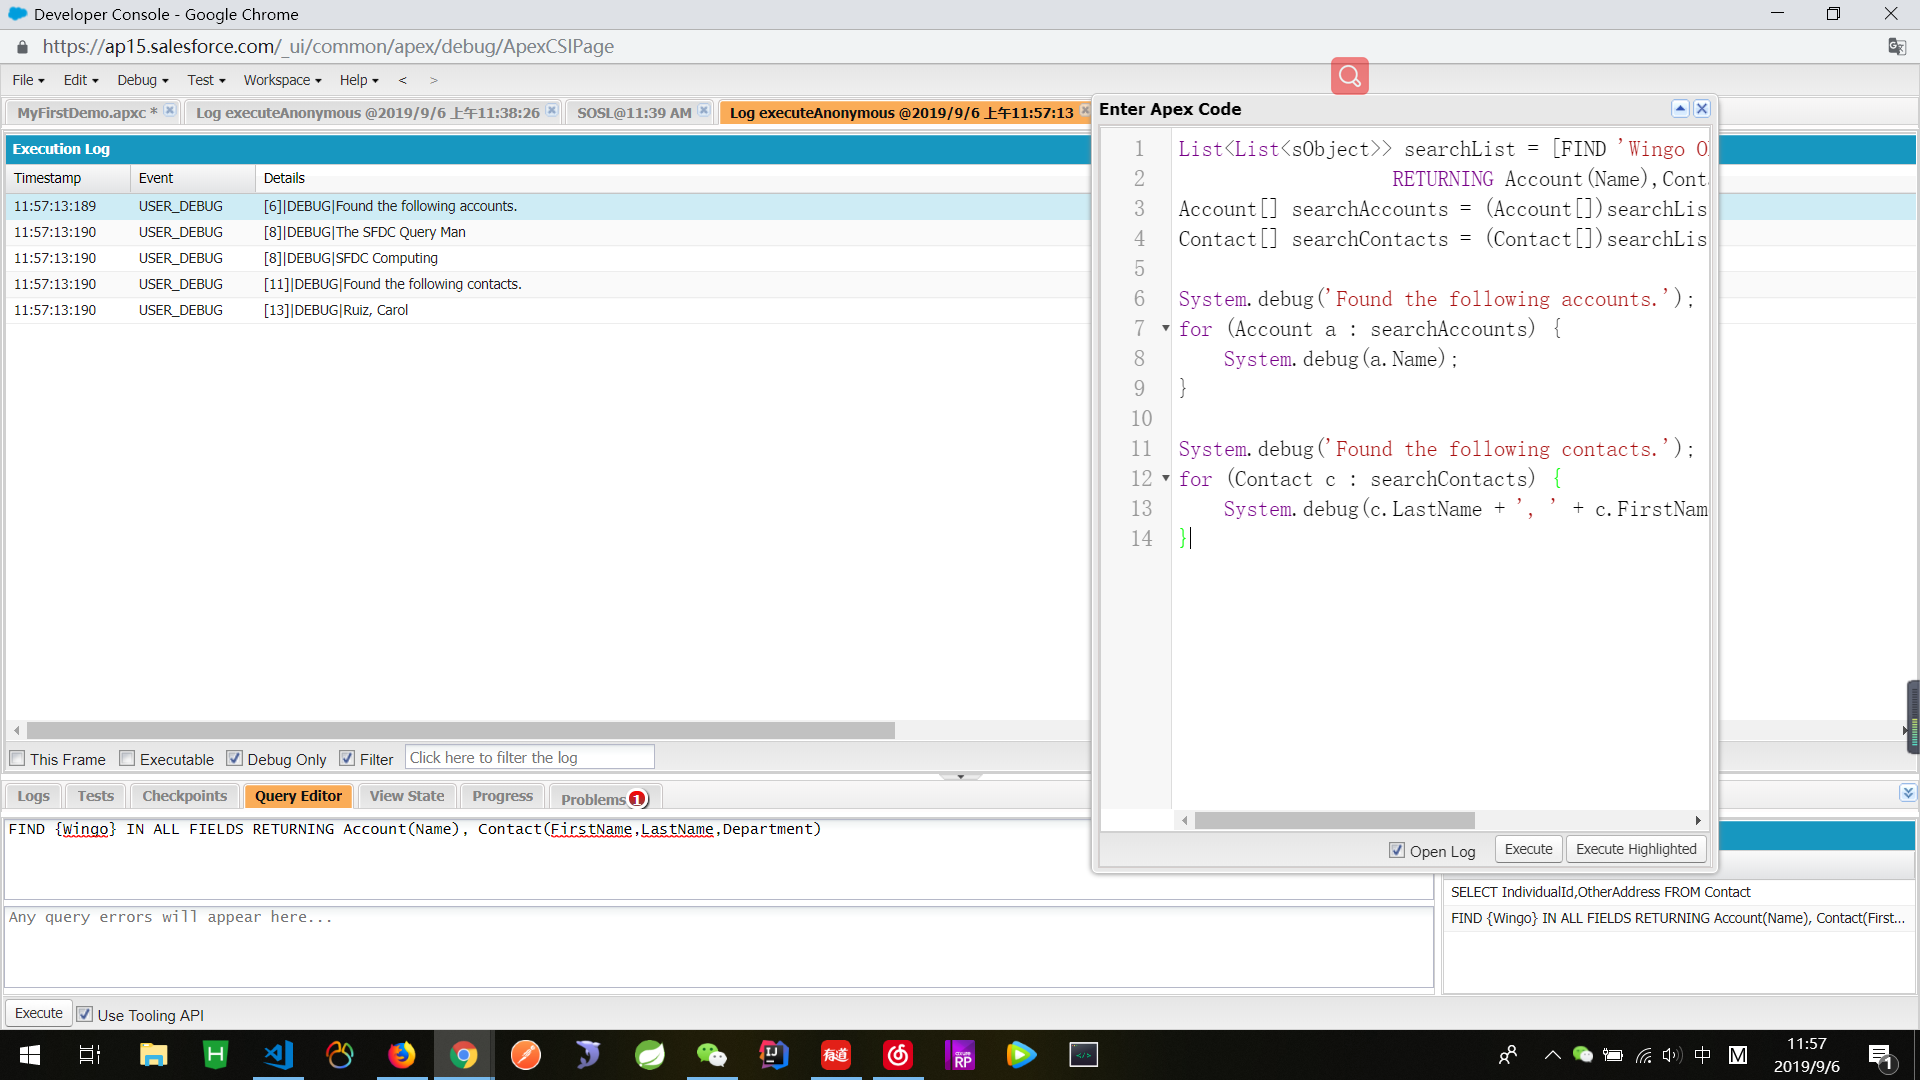Screen dimensions: 1920x1080
Task: Open the Workspace menu
Action: pos(282,80)
